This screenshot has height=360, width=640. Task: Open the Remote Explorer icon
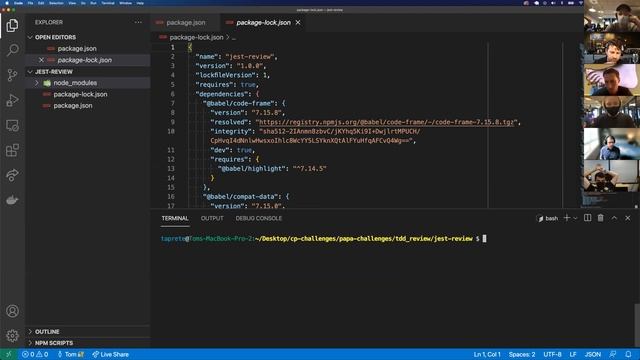[x=12, y=125]
